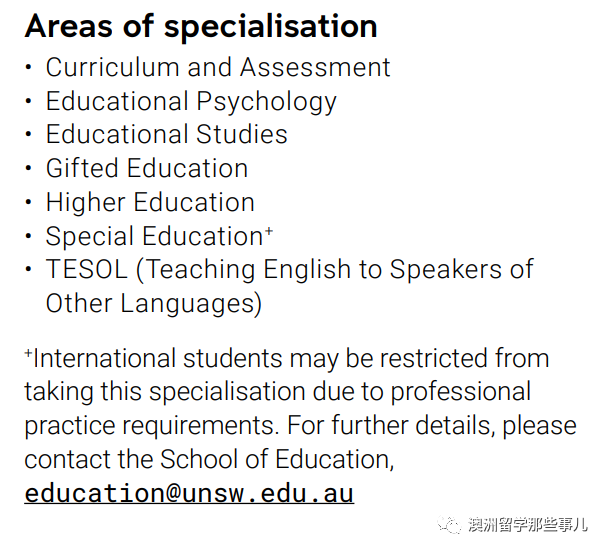
Task: Click the practice requirements sentence line
Action: point(300,426)
